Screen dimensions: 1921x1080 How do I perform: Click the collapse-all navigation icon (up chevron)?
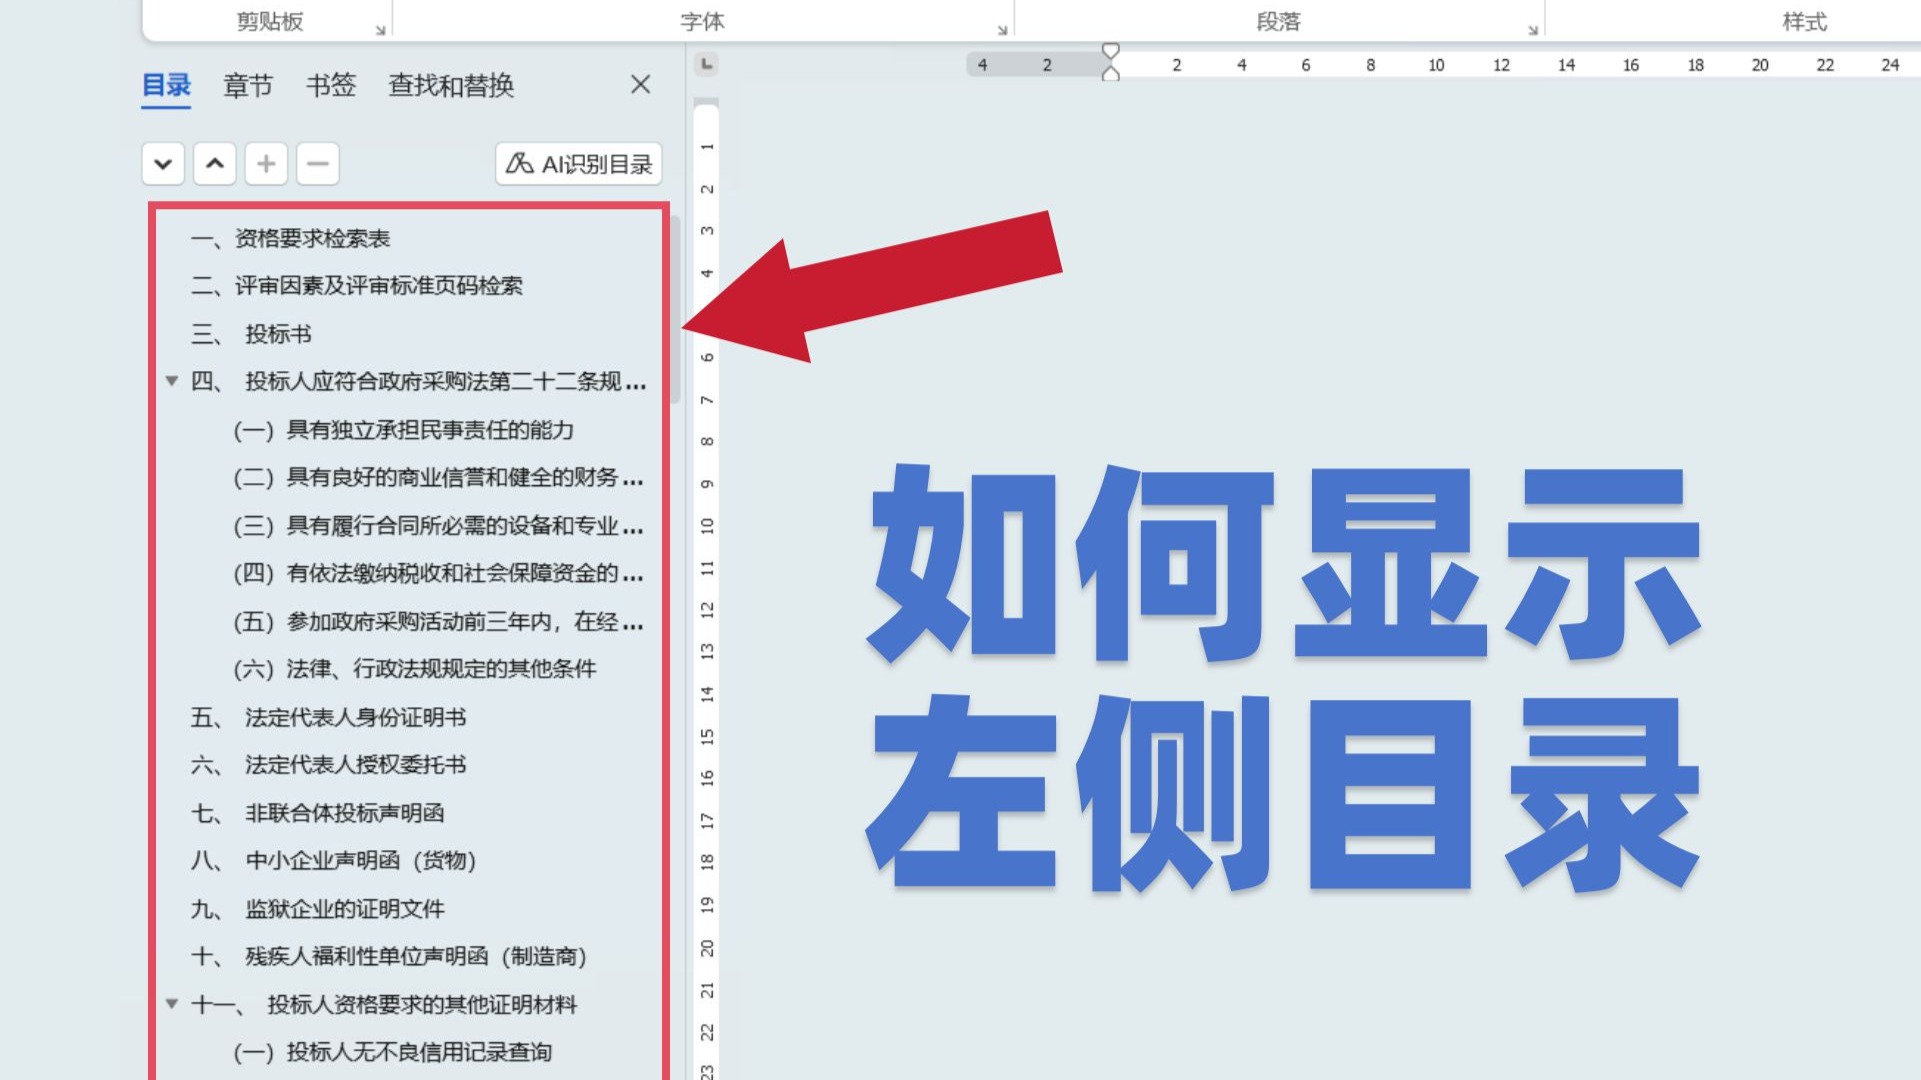point(214,164)
